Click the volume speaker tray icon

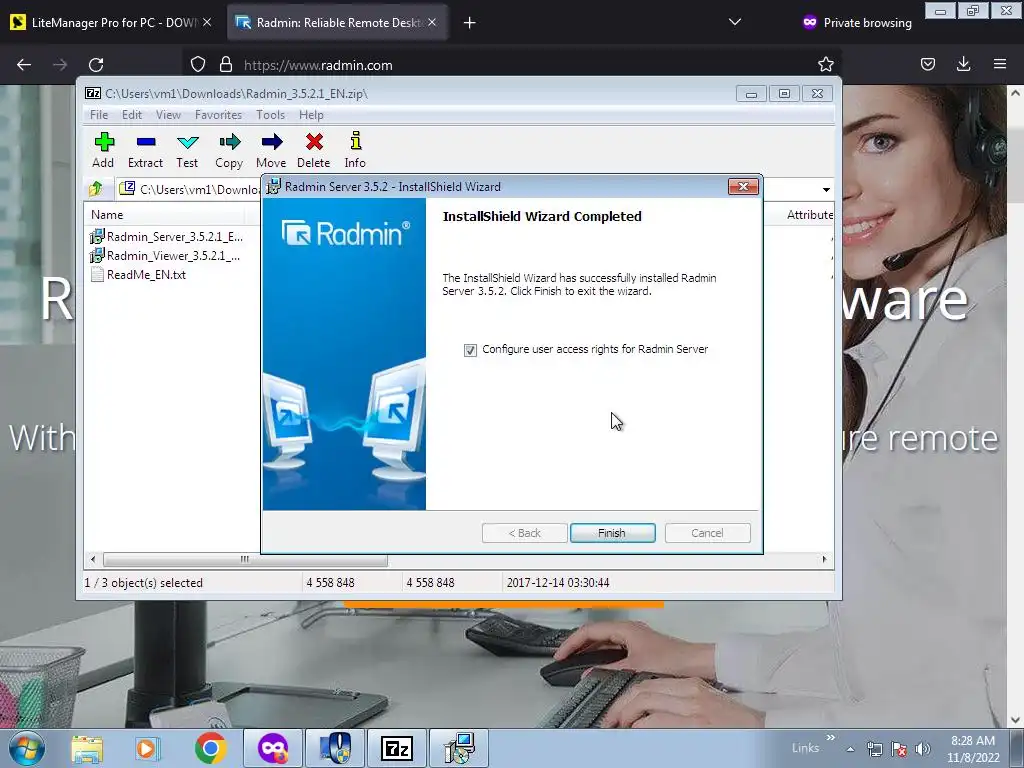click(x=922, y=749)
